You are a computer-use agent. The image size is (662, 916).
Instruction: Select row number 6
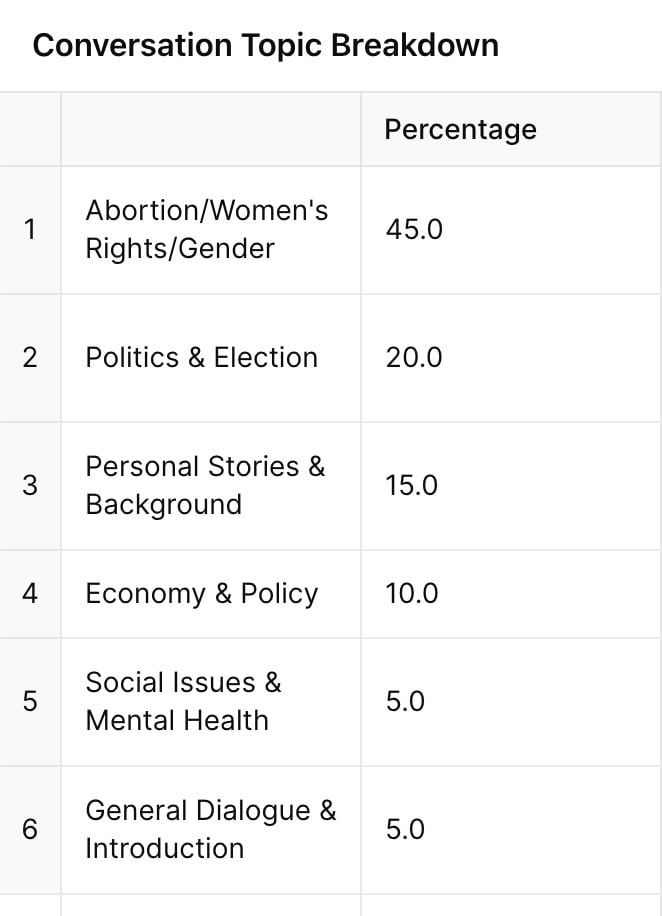pos(30,829)
